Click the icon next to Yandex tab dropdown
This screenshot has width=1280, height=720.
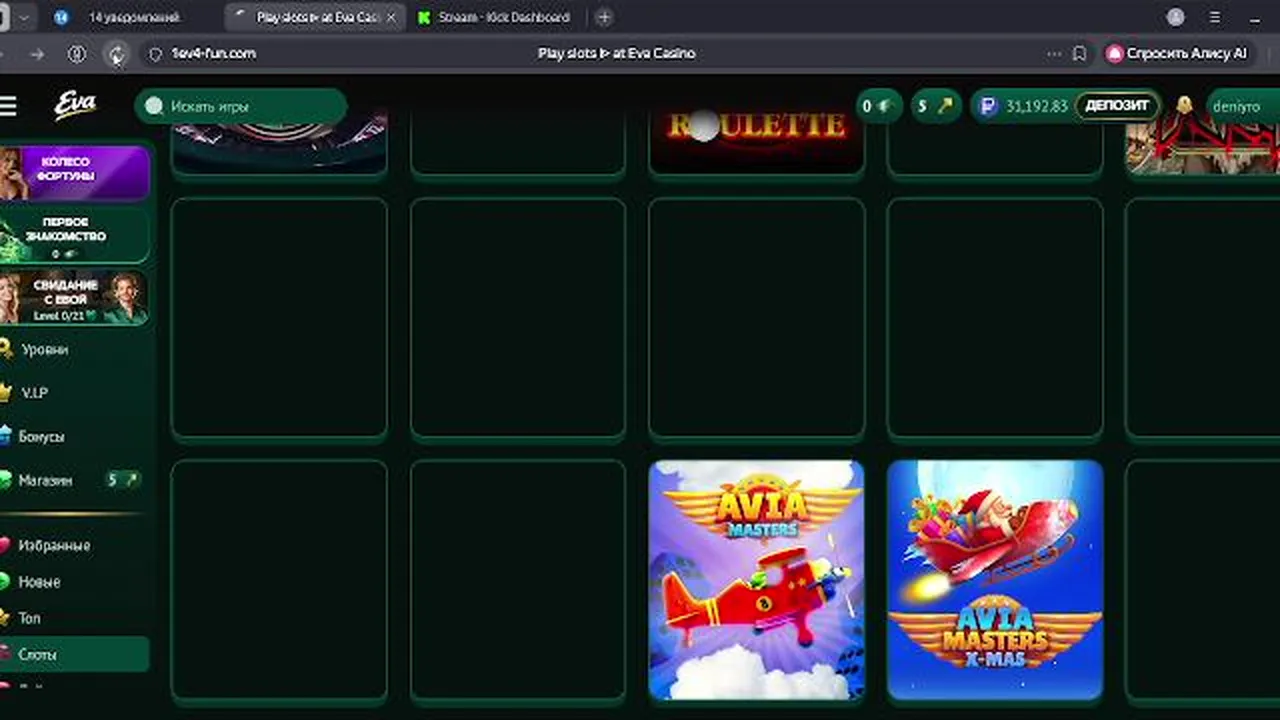tap(4, 17)
